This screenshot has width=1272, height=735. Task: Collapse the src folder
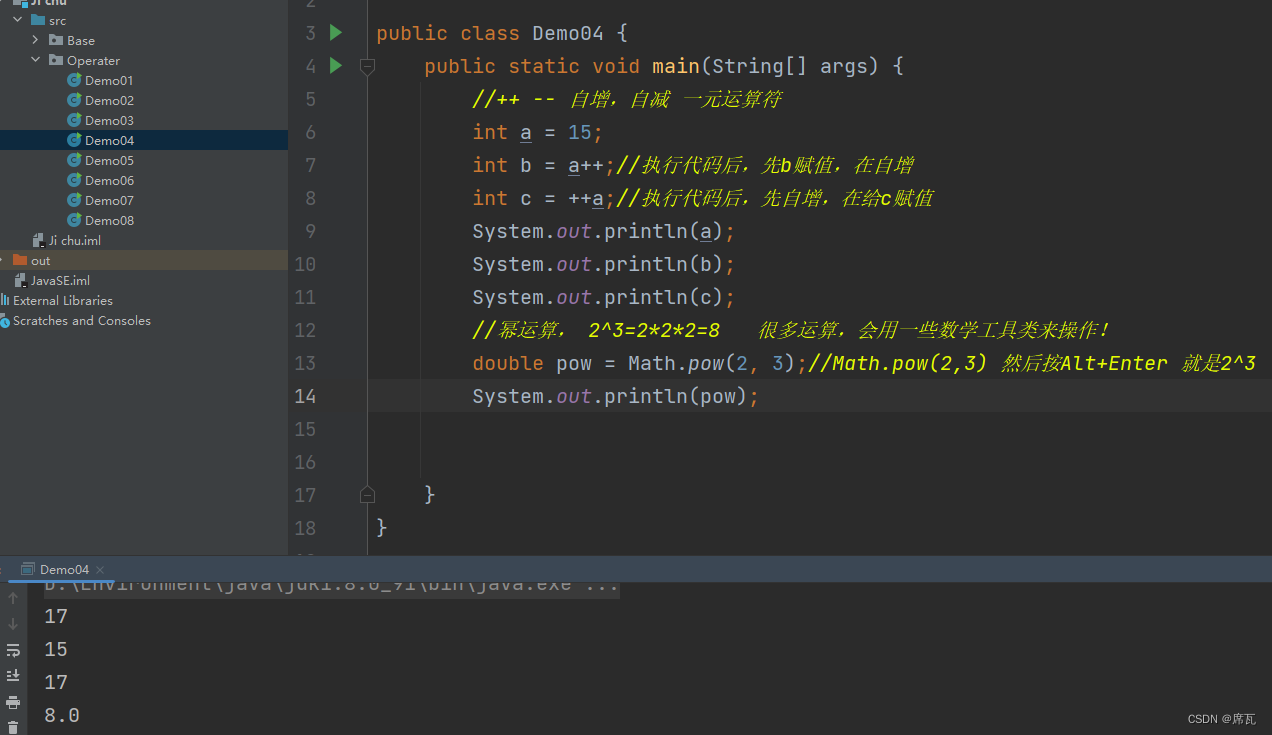tap(18, 20)
